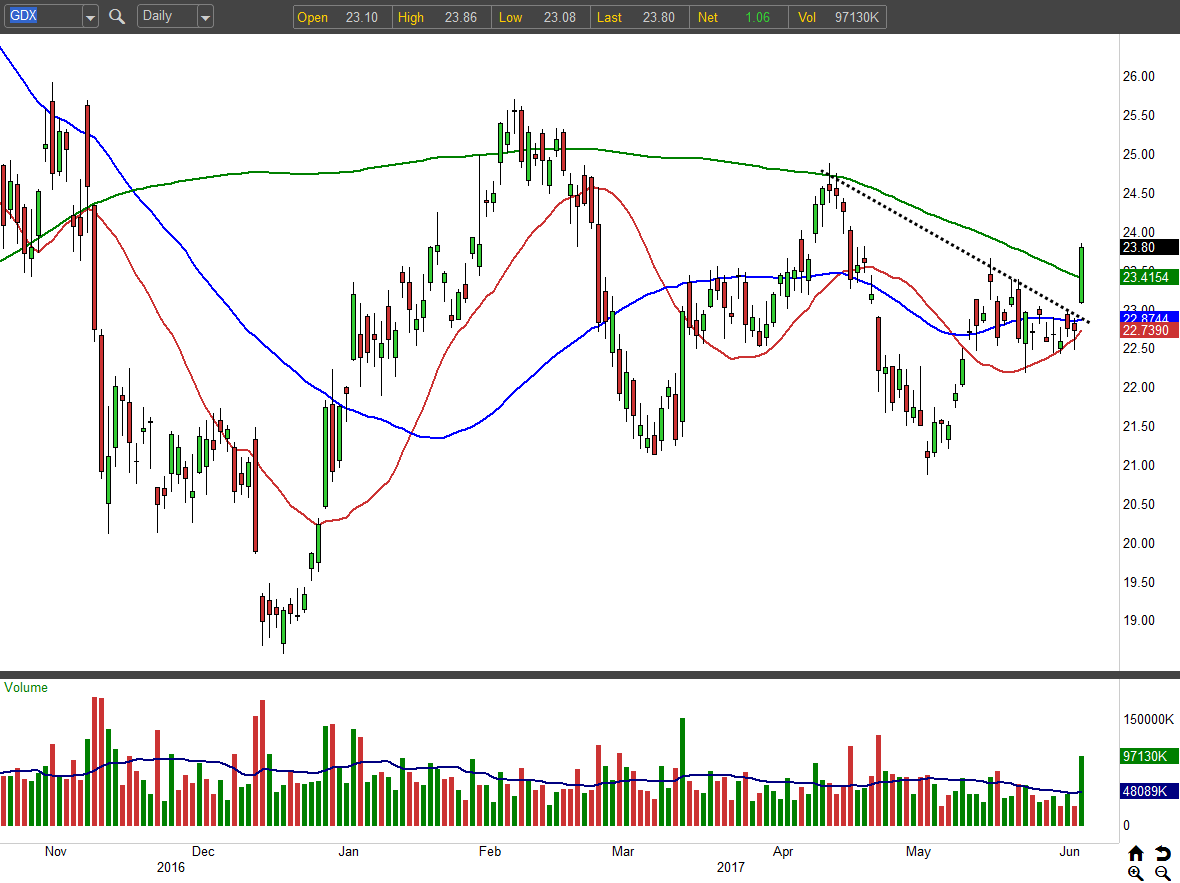Click the latest green volume bar

click(1081, 791)
